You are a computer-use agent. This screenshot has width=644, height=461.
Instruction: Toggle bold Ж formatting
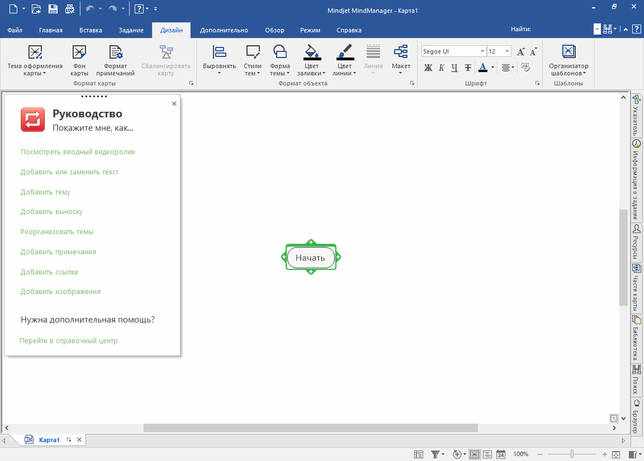428,67
